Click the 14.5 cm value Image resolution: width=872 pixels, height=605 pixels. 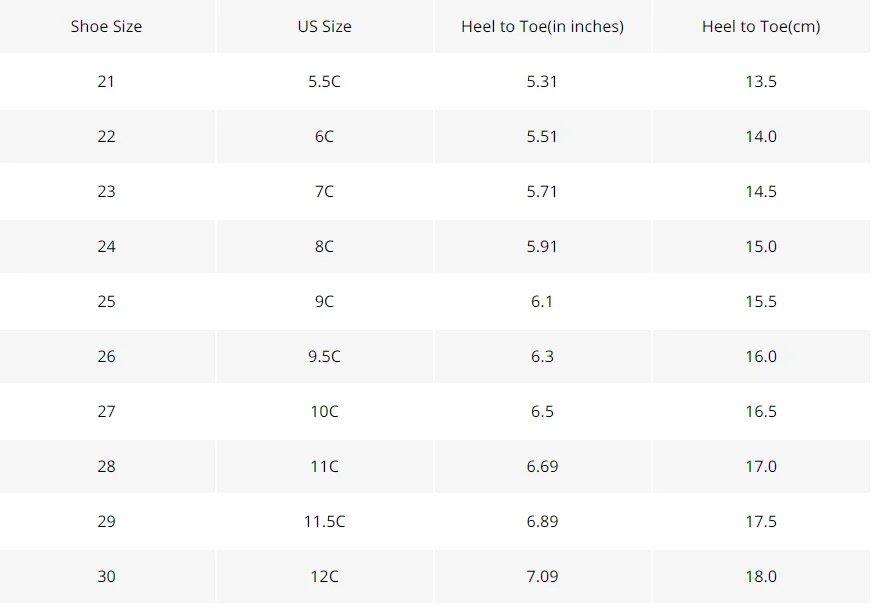pyautogui.click(x=761, y=191)
